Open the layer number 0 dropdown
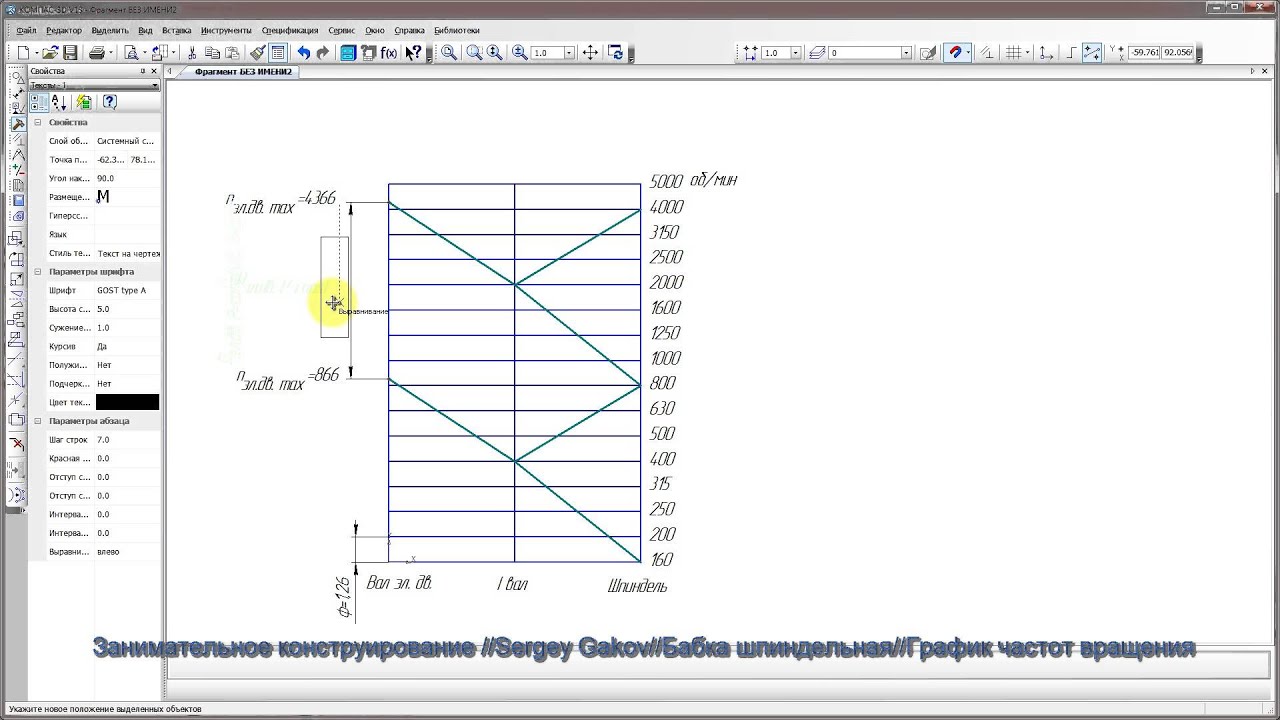This screenshot has width=1280, height=720. (906, 52)
